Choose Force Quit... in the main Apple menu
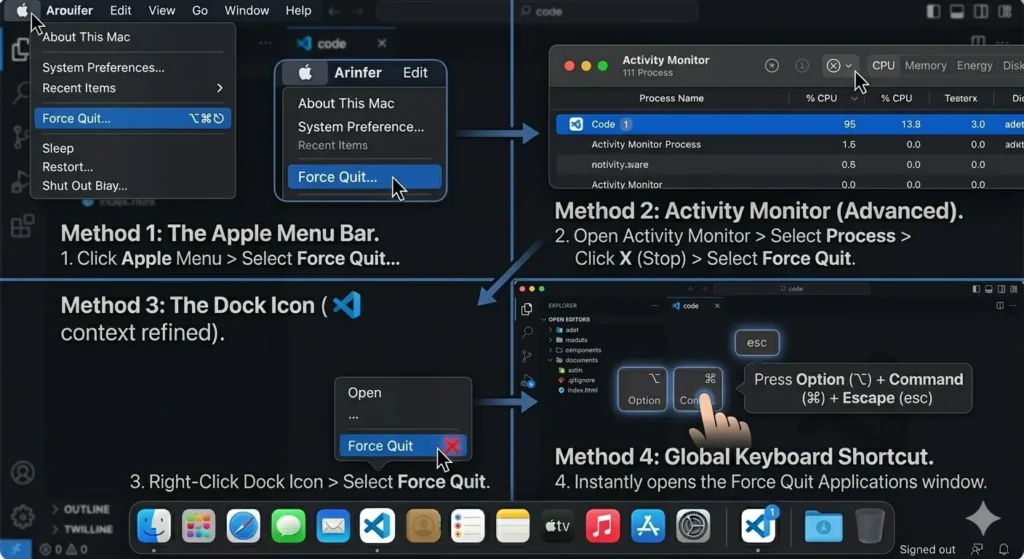Viewport: 1024px width, 559px height. [x=133, y=118]
